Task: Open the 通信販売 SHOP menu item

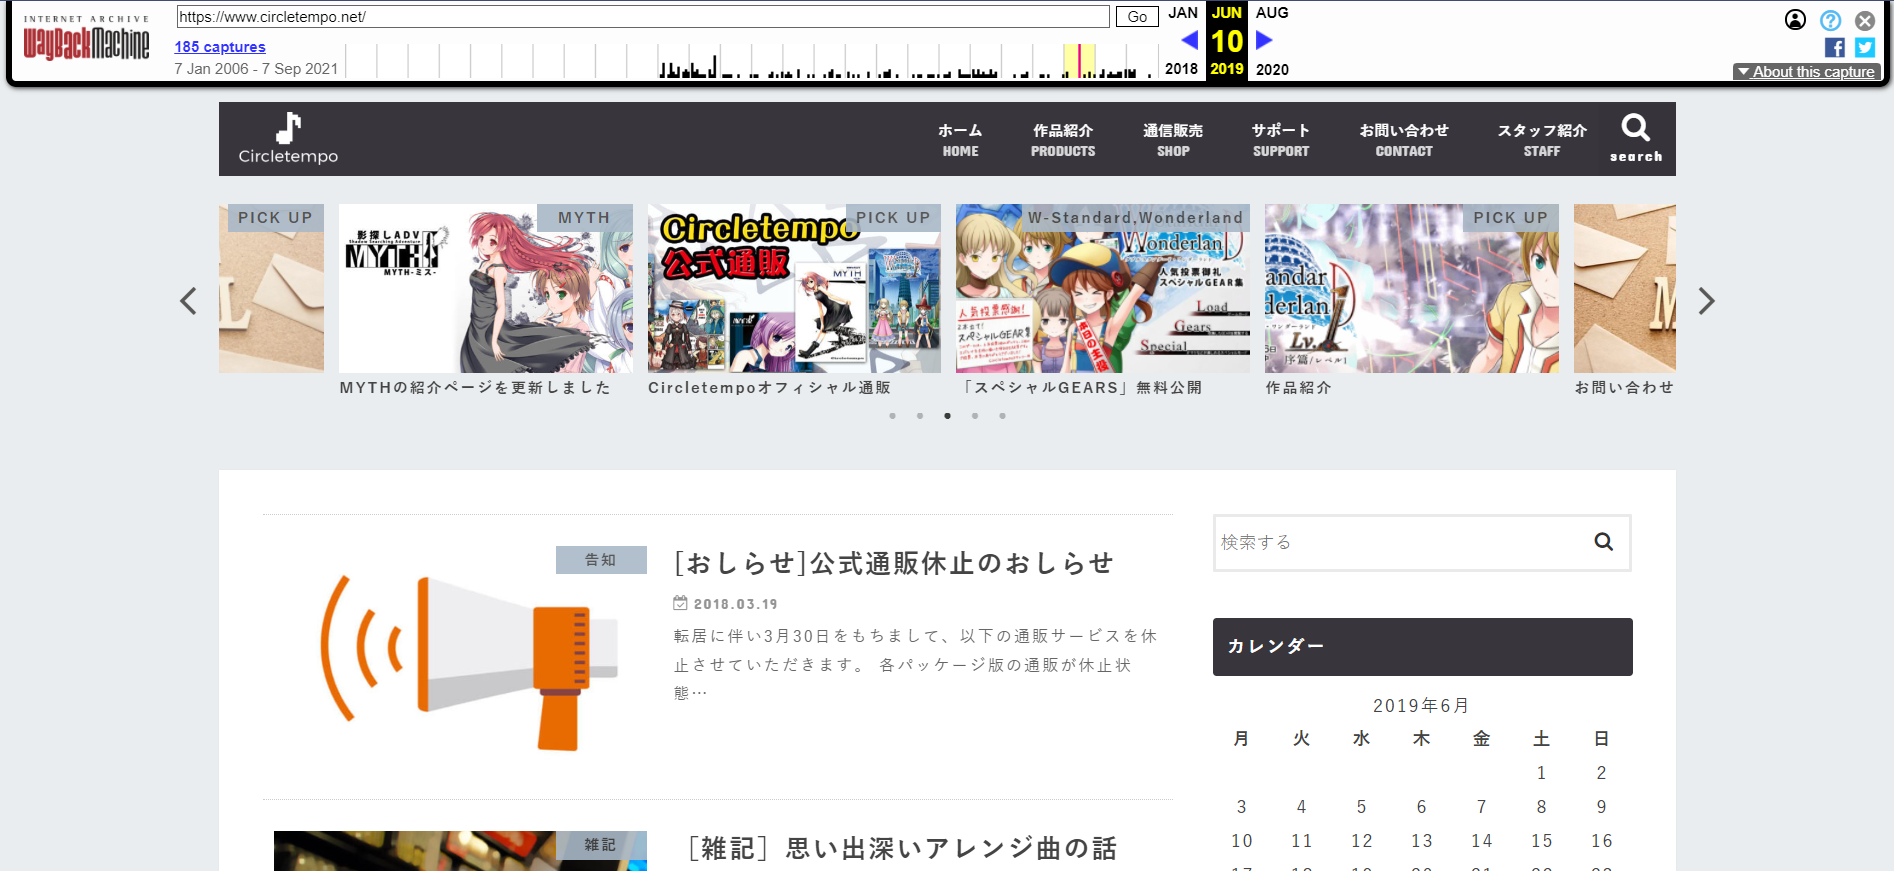Action: (x=1172, y=140)
